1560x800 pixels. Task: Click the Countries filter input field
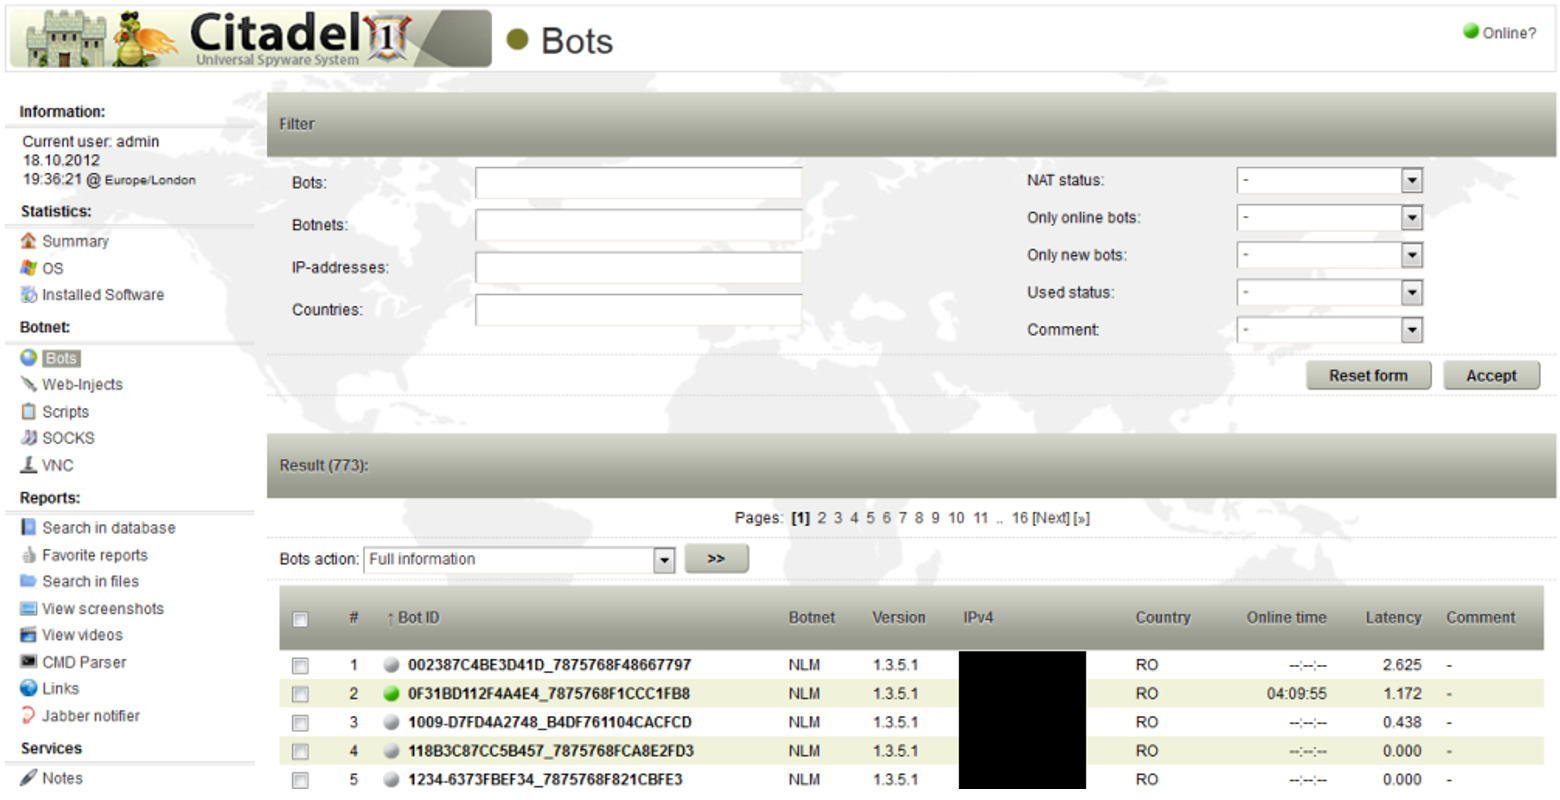[638, 310]
